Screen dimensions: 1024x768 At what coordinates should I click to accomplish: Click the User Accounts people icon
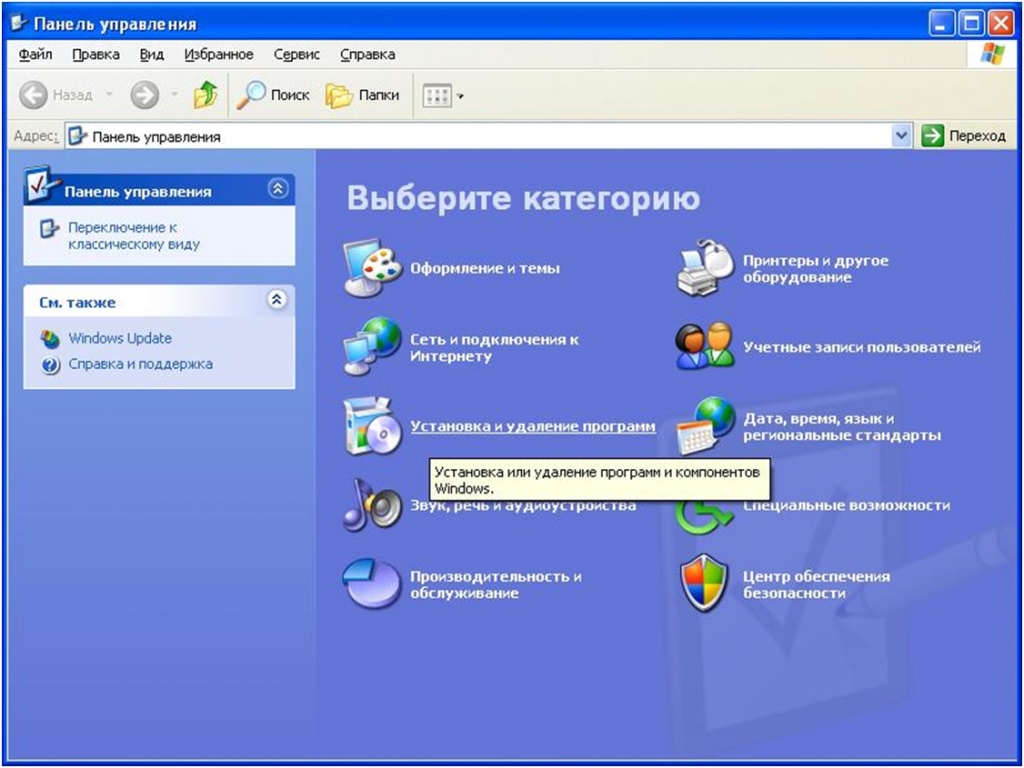click(x=706, y=347)
